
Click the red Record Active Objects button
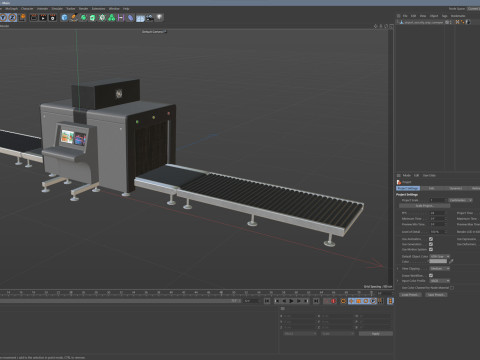pos(333,301)
